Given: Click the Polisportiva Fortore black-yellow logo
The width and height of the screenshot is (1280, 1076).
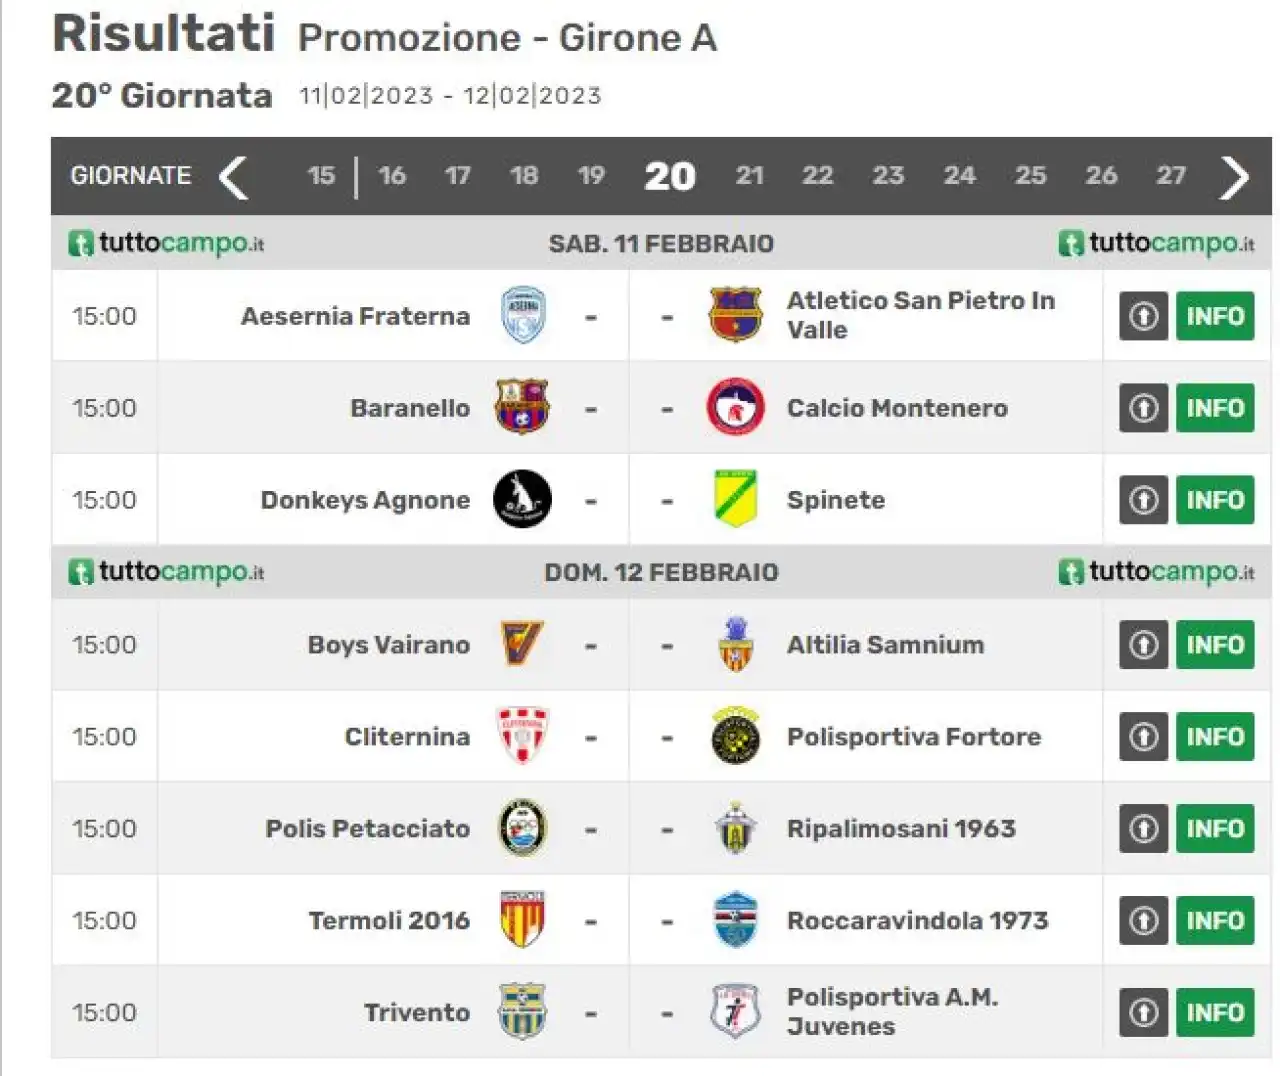Looking at the screenshot, I should click(735, 736).
